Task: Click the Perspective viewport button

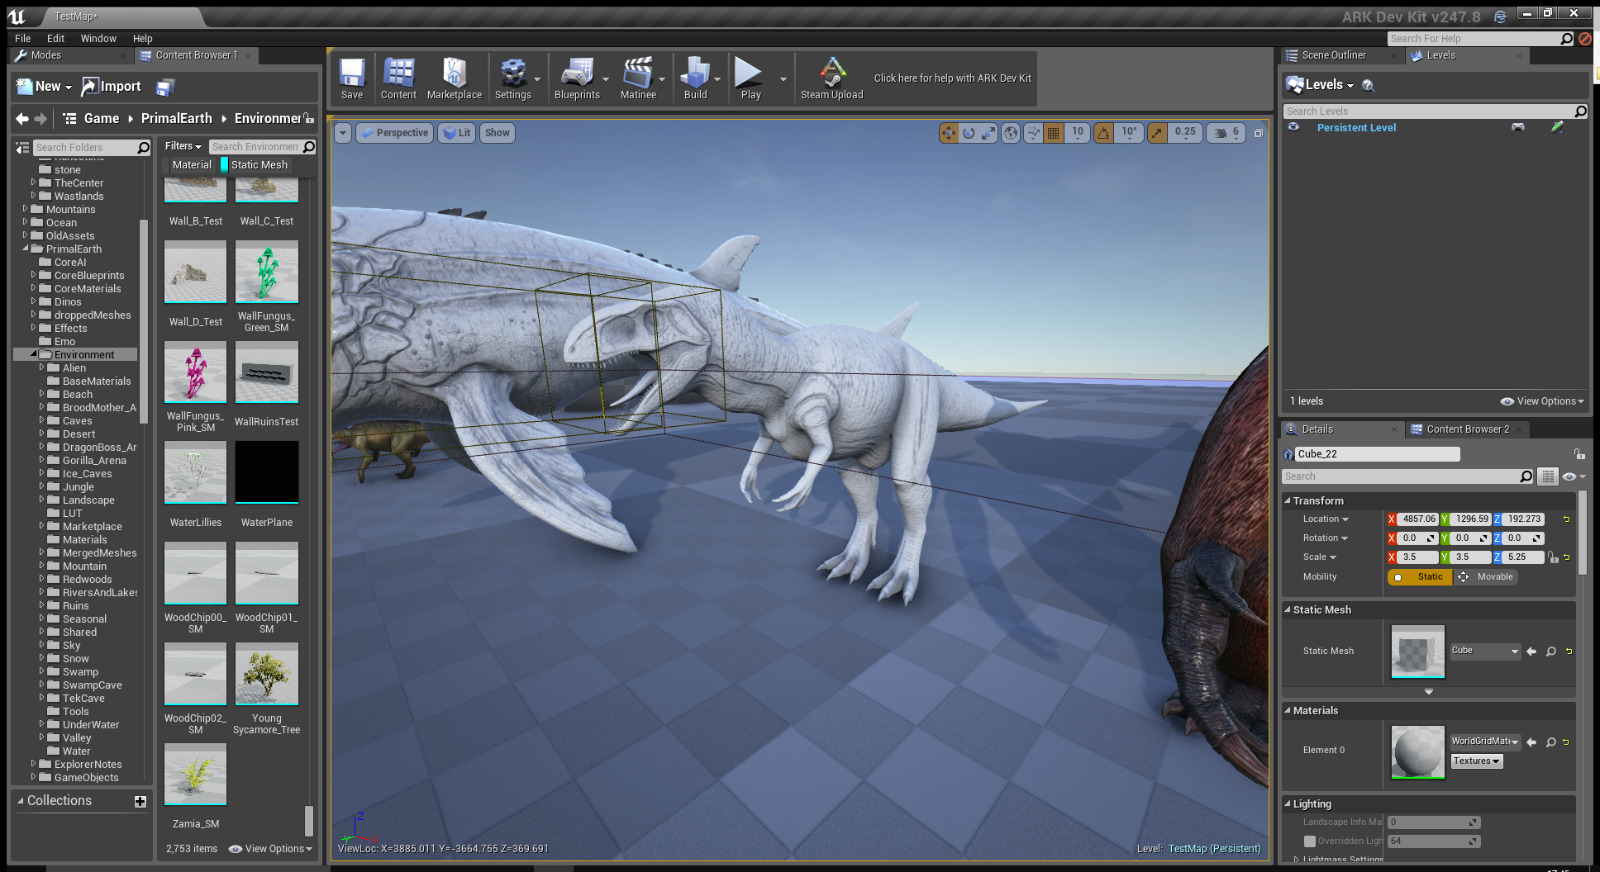Action: click(395, 133)
